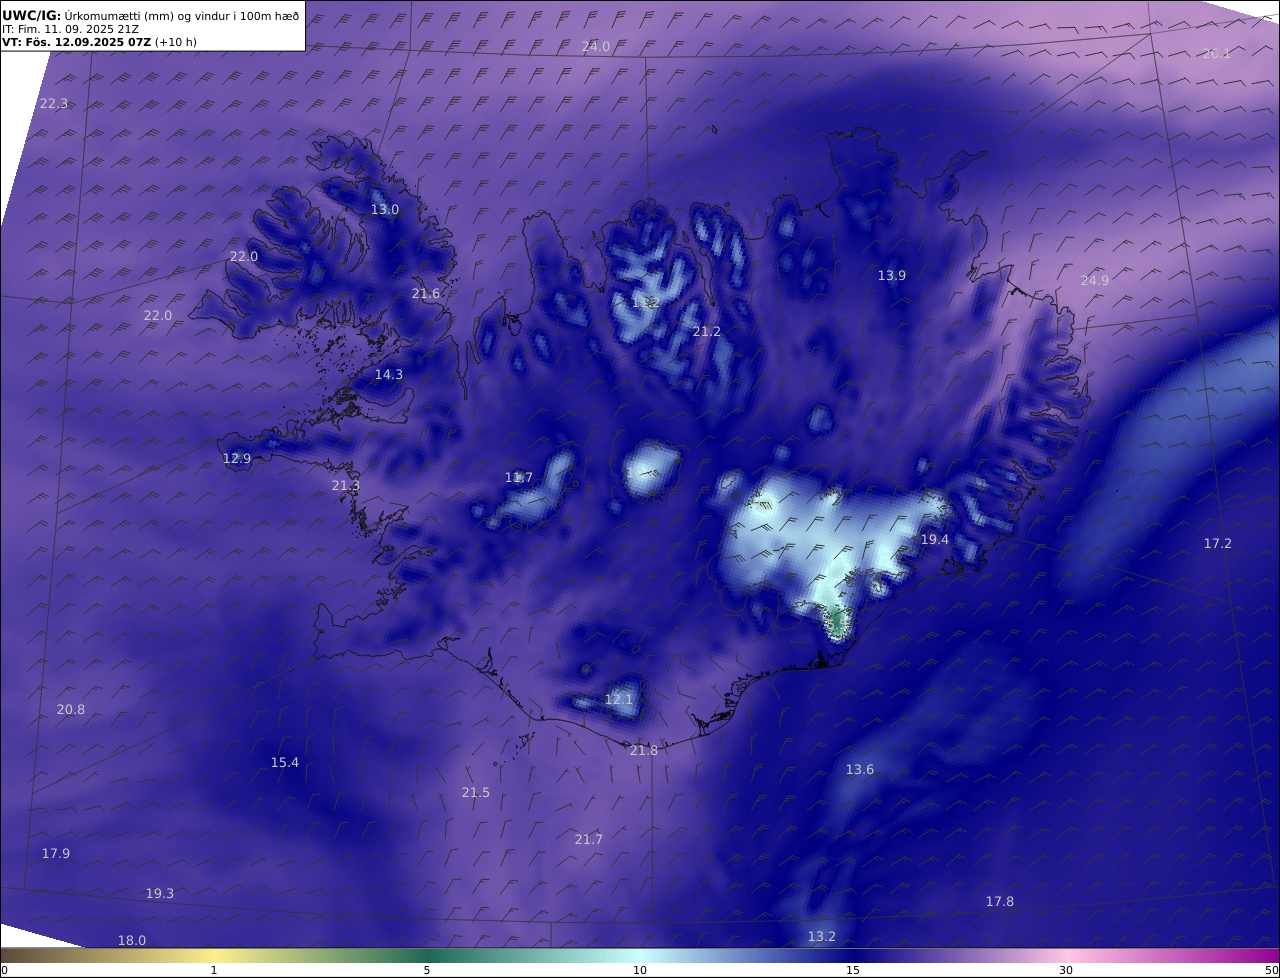Image resolution: width=1280 pixels, height=978 pixels.
Task: Click the colour scale tick label 10
Action: [x=640, y=970]
